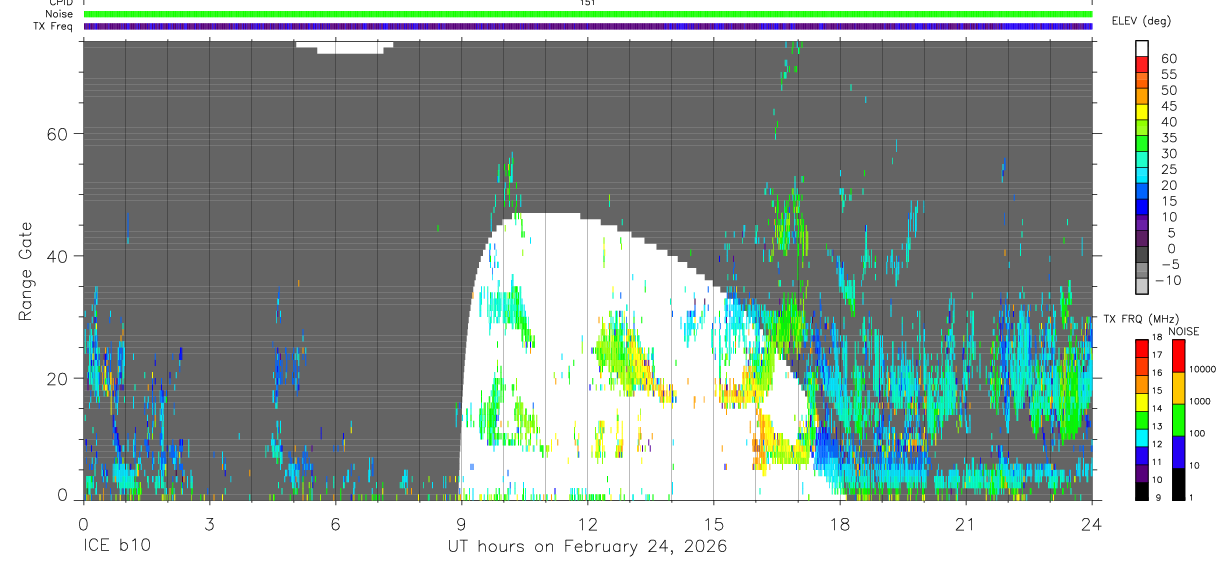This screenshot has width=1228, height=567.
Task: Click the '100' value on NOISE legend
Action: (x=1195, y=433)
